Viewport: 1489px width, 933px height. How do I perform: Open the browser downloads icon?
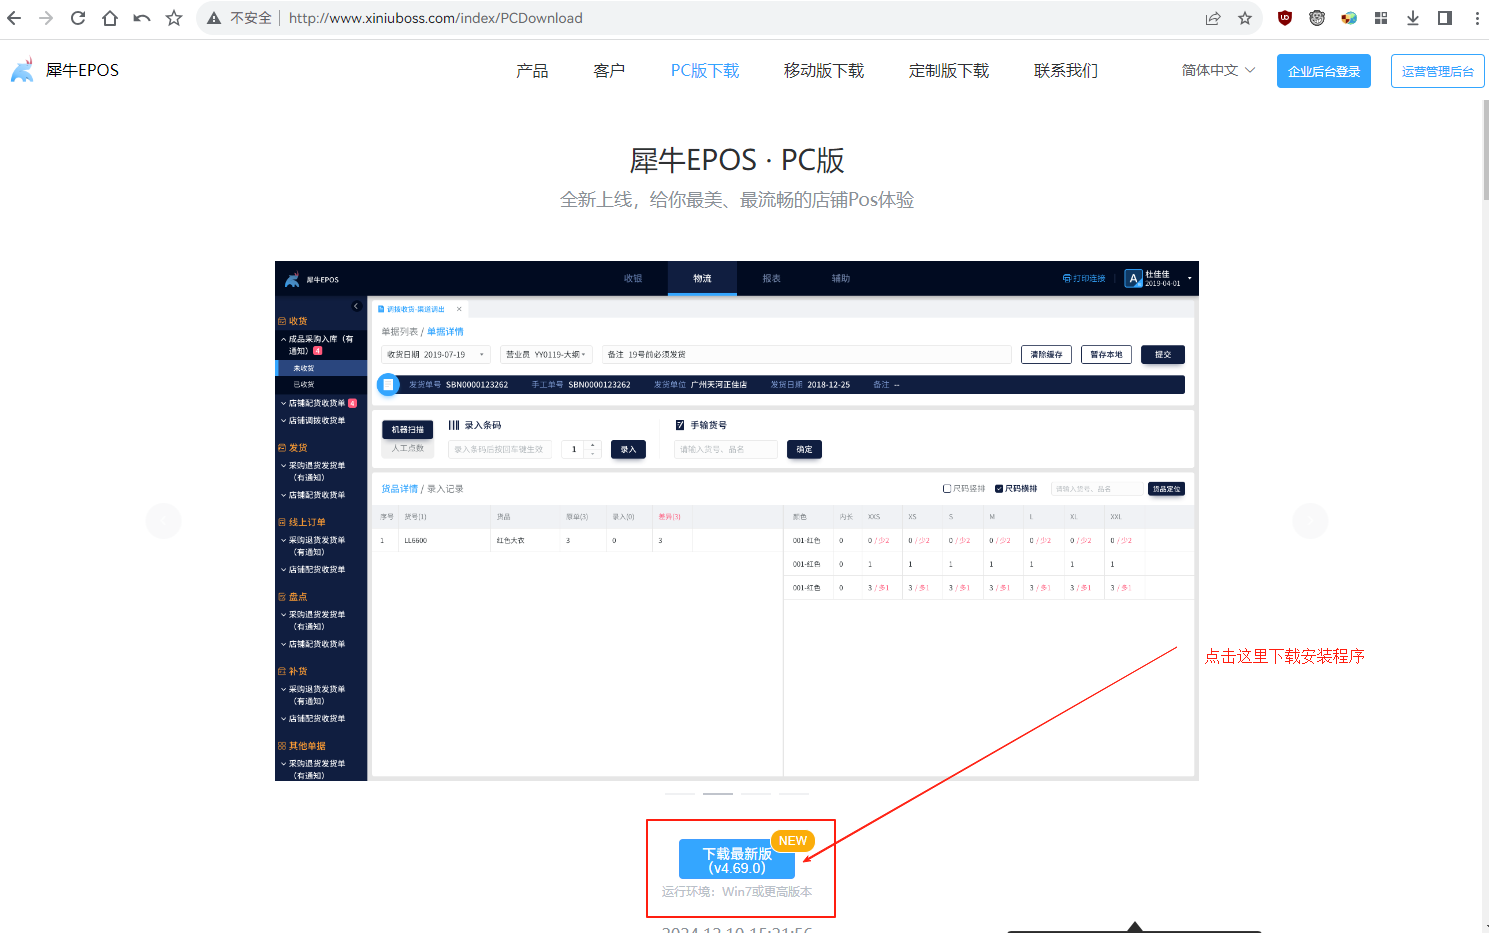click(1413, 18)
